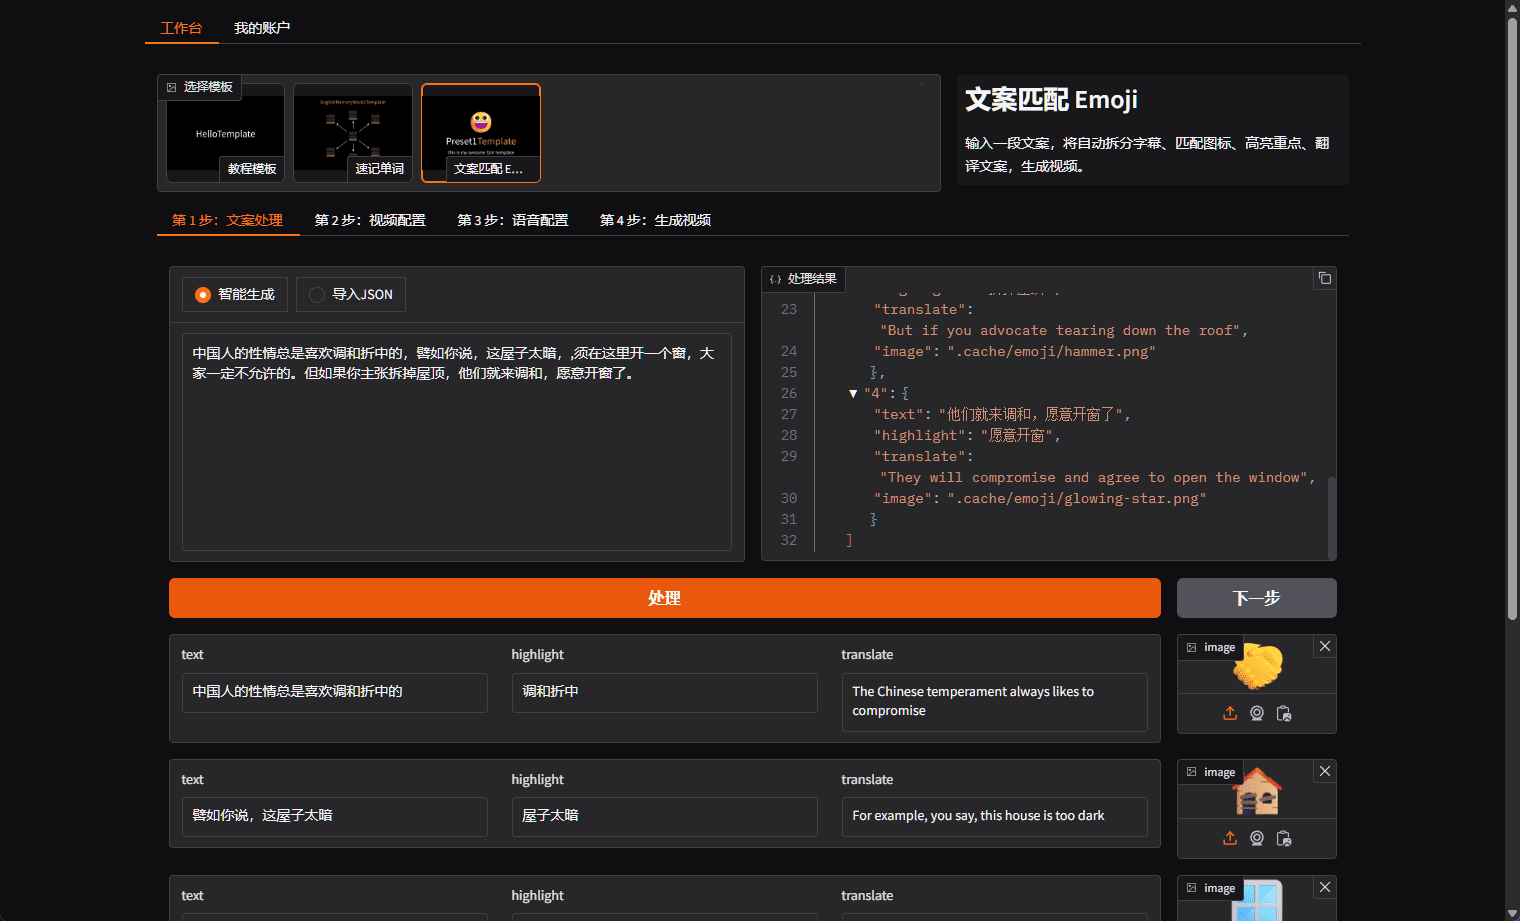The width and height of the screenshot is (1520, 921).
Task: Click the boarded-up house emoji image
Action: click(1257, 791)
